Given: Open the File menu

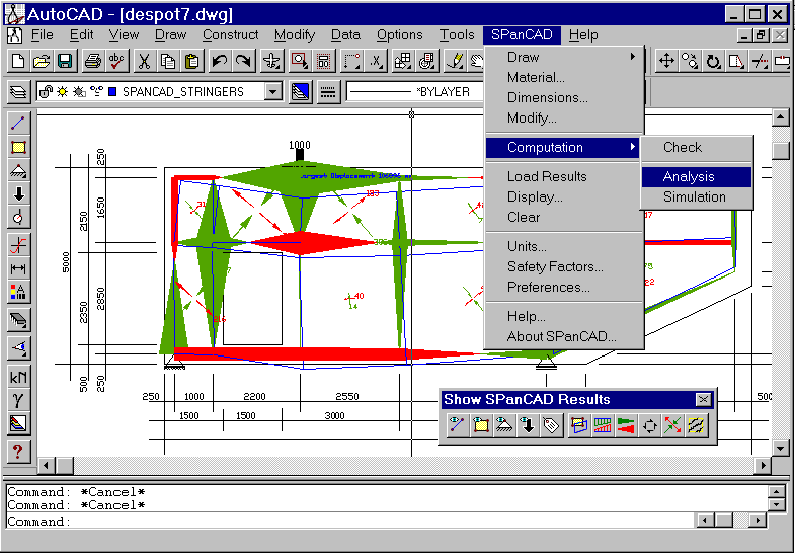Looking at the screenshot, I should 42,35.
